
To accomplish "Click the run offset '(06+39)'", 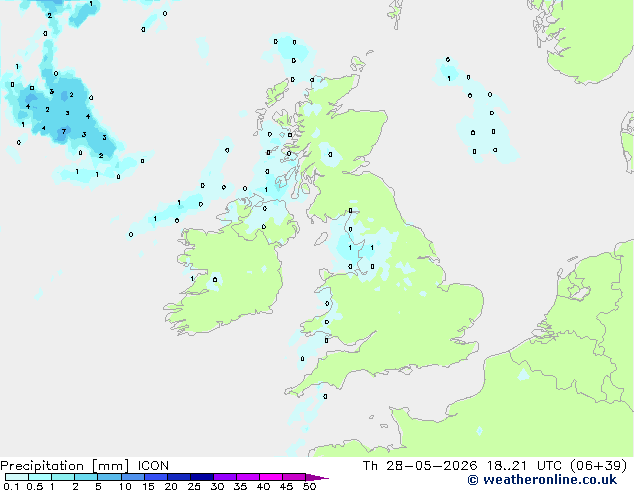I will tap(598, 466).
